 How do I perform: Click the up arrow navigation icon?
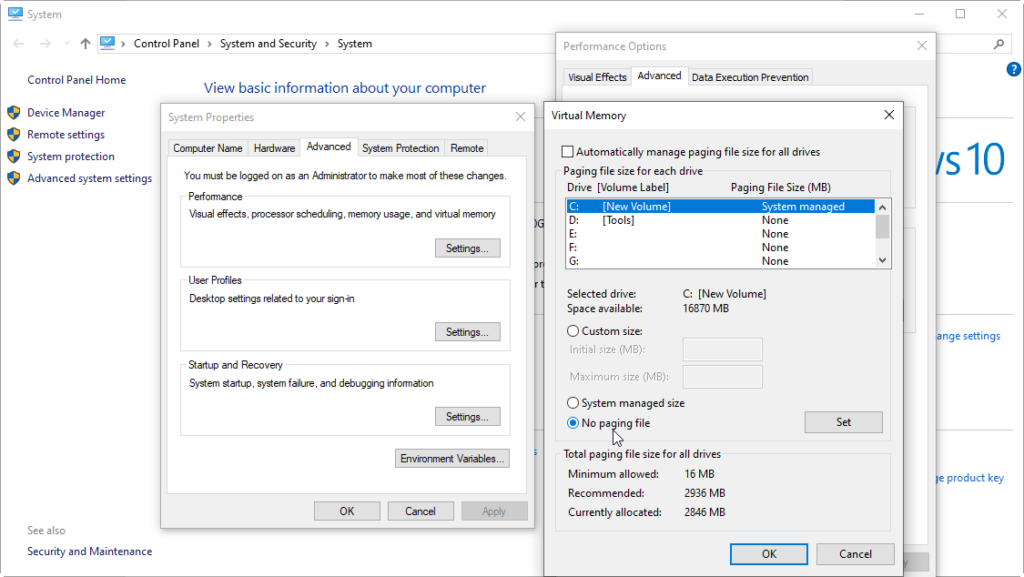tap(85, 44)
